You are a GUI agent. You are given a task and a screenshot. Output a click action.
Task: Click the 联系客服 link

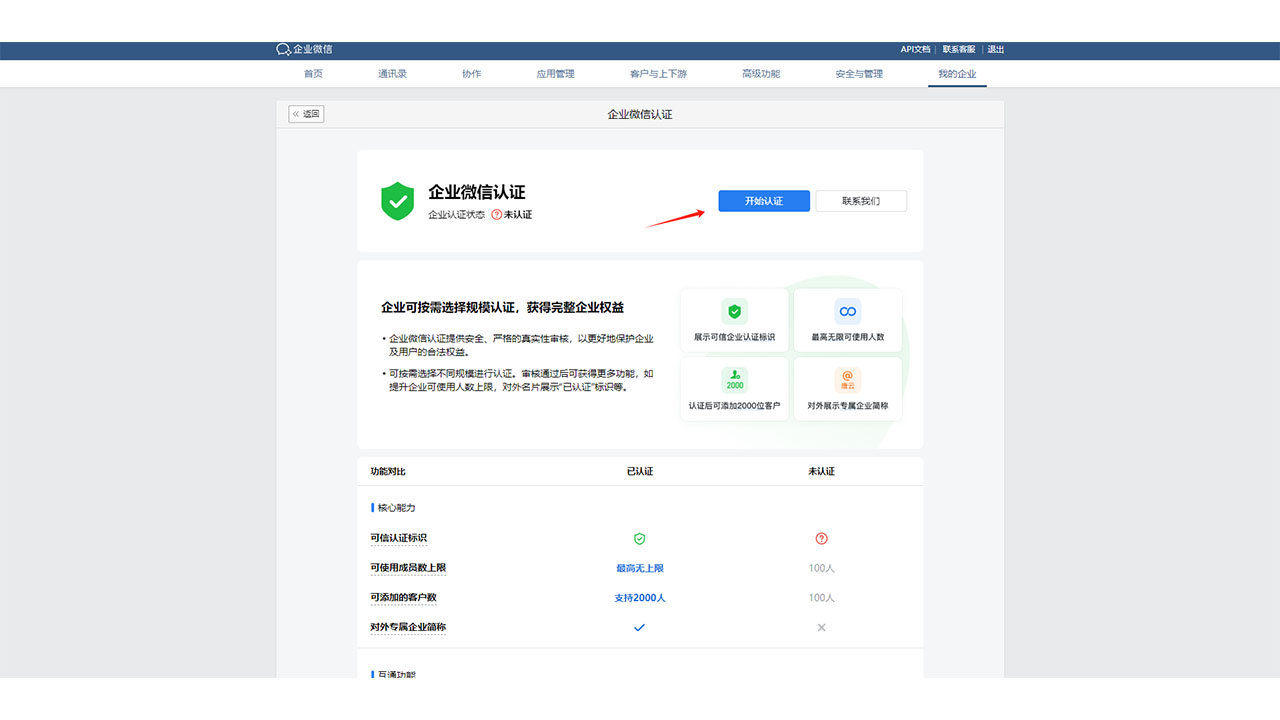(x=958, y=49)
